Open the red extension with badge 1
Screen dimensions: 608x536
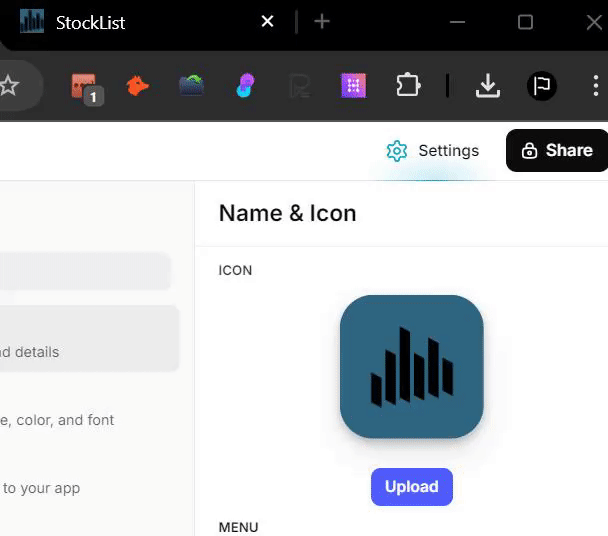[87, 88]
